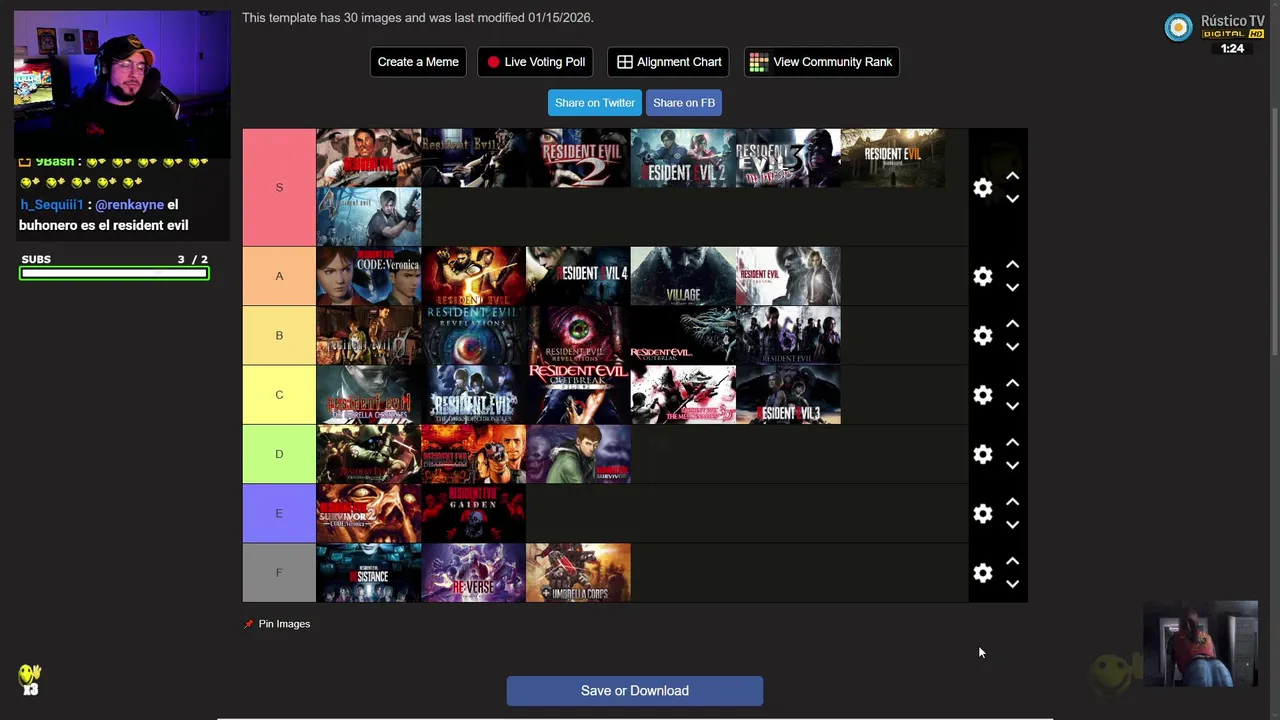
Task: Open settings gear for F tier row
Action: [983, 573]
